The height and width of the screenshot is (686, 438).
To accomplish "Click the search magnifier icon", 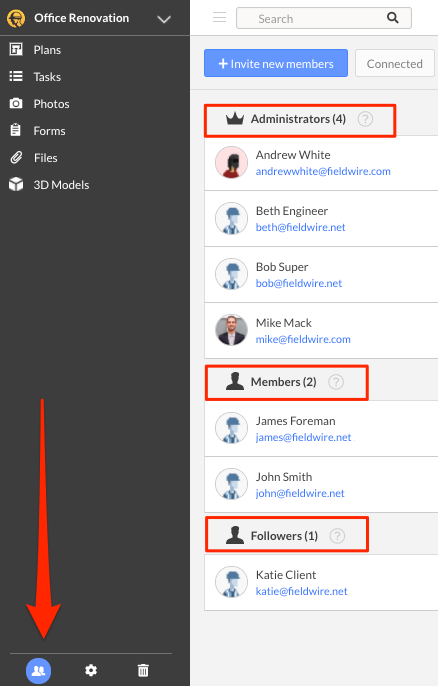I will click(392, 18).
